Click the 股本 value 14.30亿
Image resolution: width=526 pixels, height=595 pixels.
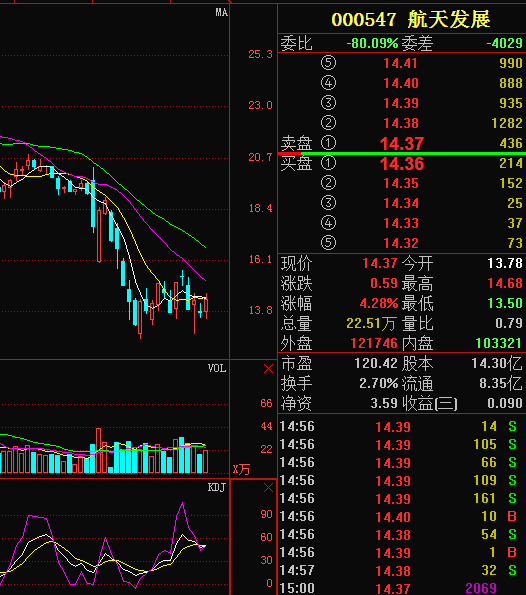click(x=497, y=364)
